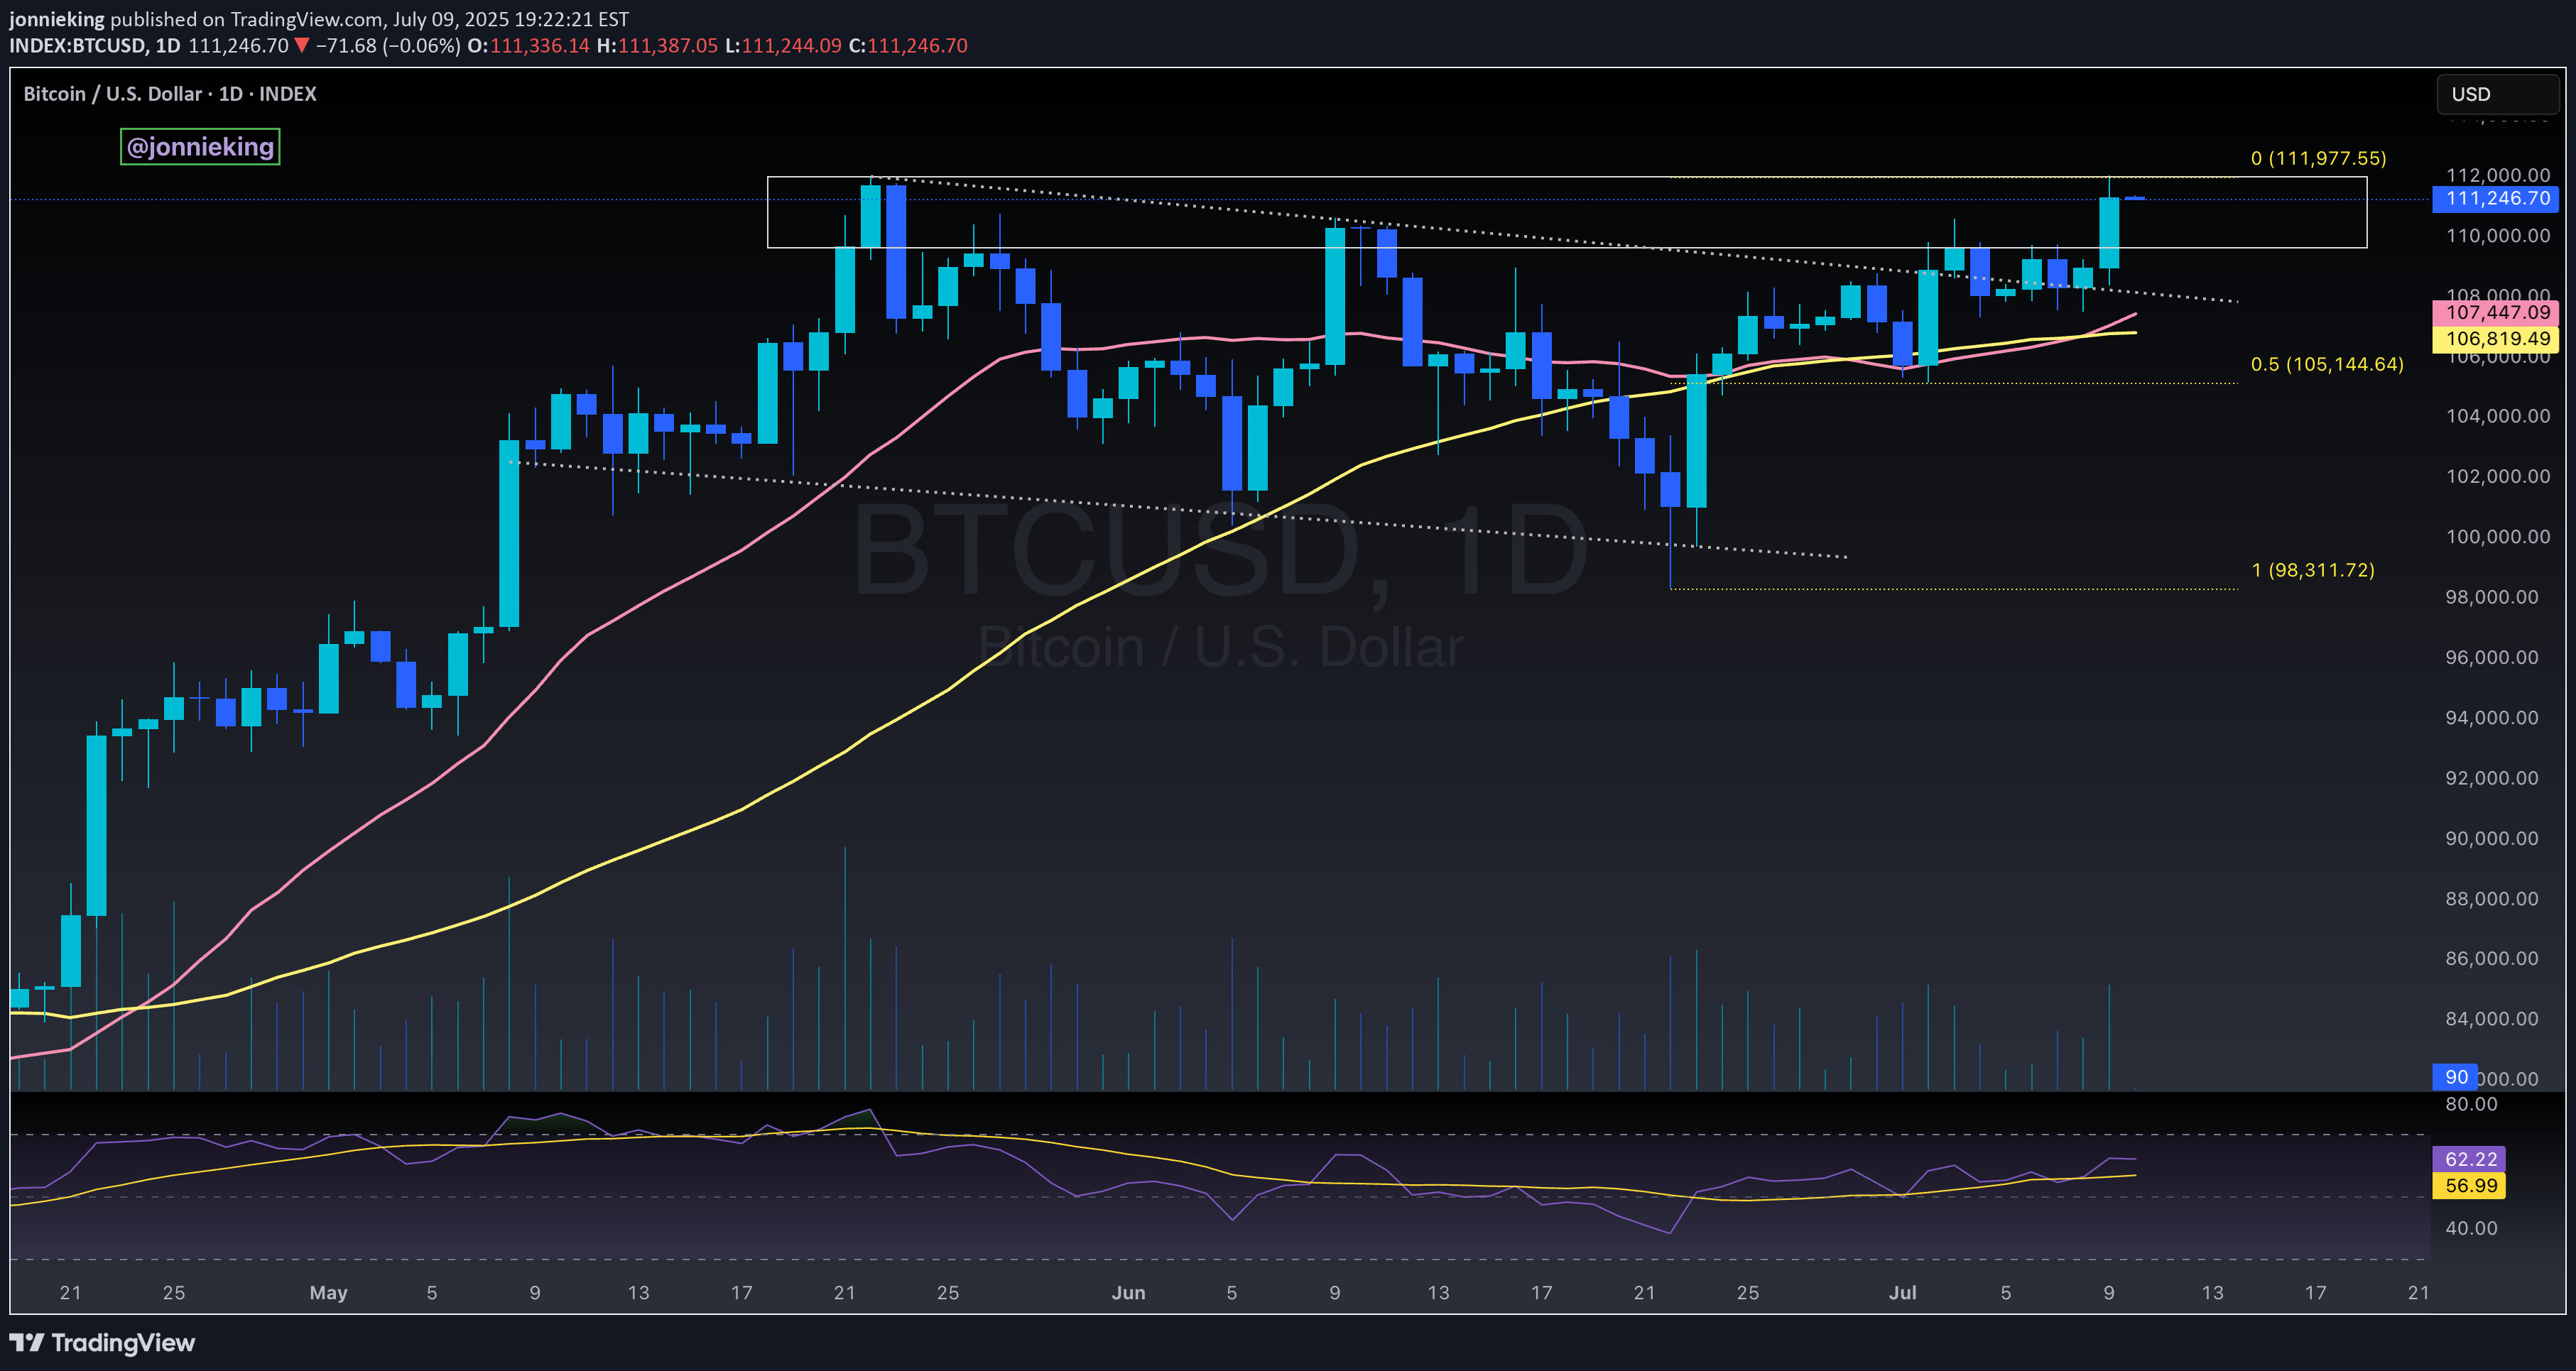
Task: Click the yellow 56.99 RSI average label
Action: pos(2469,1185)
